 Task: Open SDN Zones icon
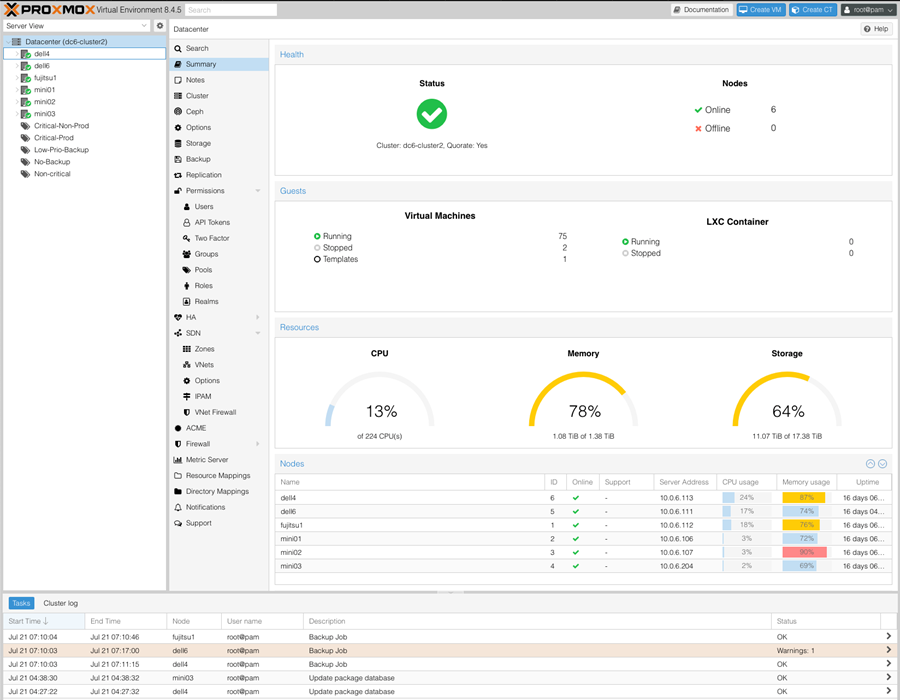tap(187, 349)
